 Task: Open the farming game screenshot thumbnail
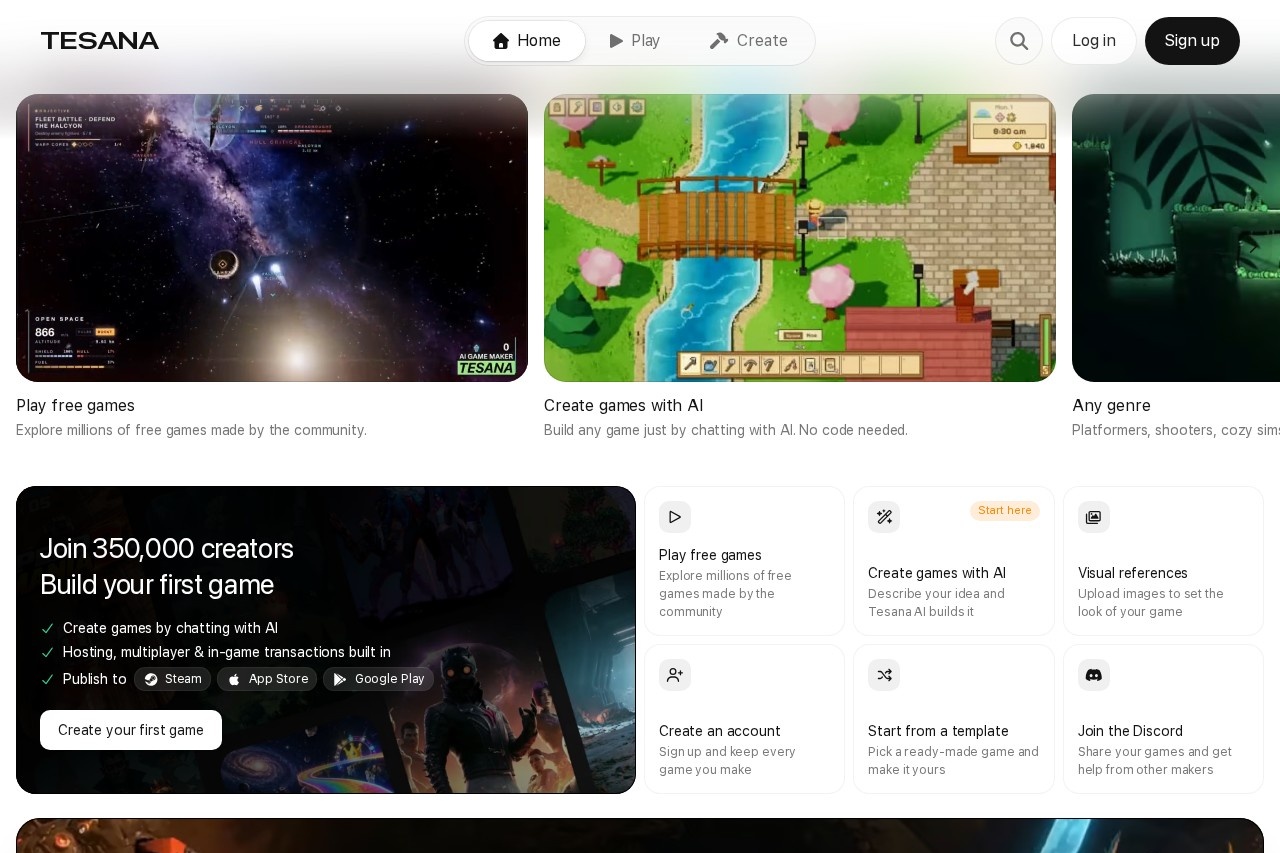pos(800,238)
